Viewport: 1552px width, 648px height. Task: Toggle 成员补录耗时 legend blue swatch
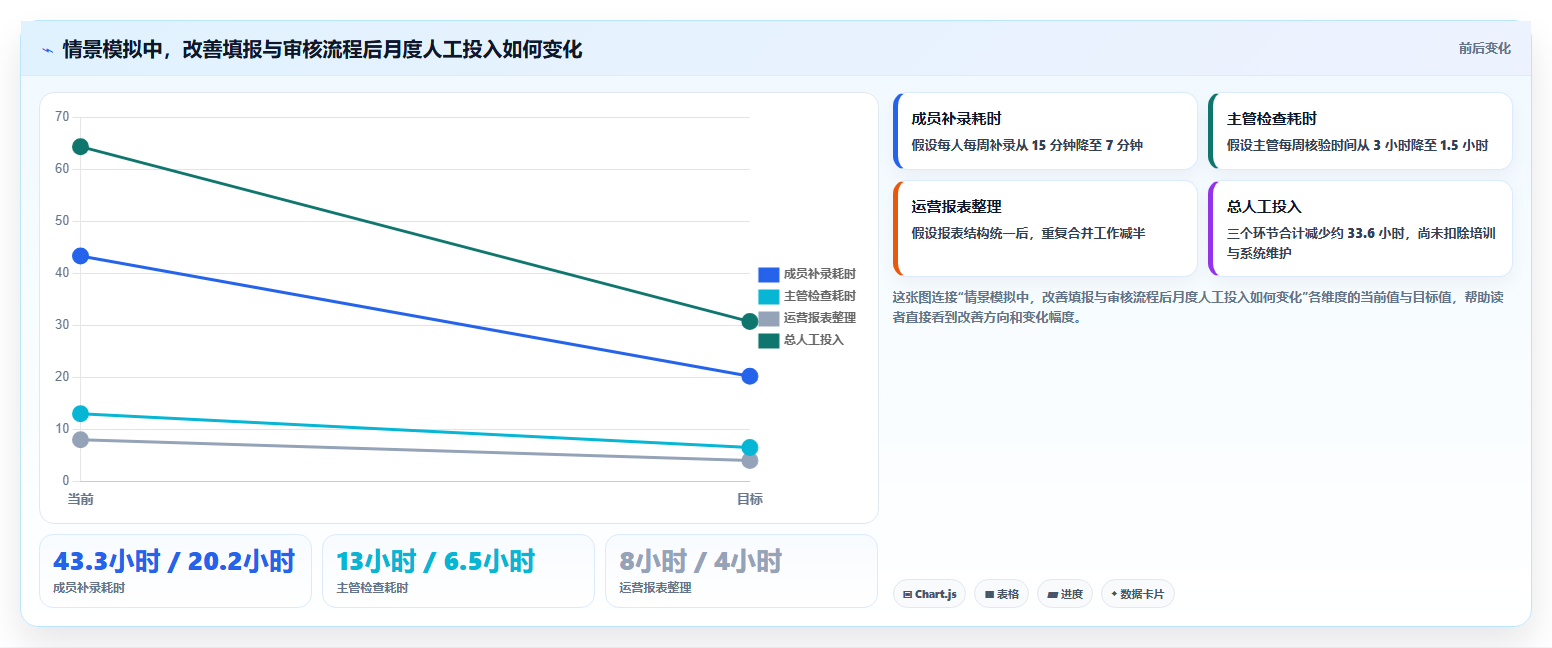click(768, 274)
